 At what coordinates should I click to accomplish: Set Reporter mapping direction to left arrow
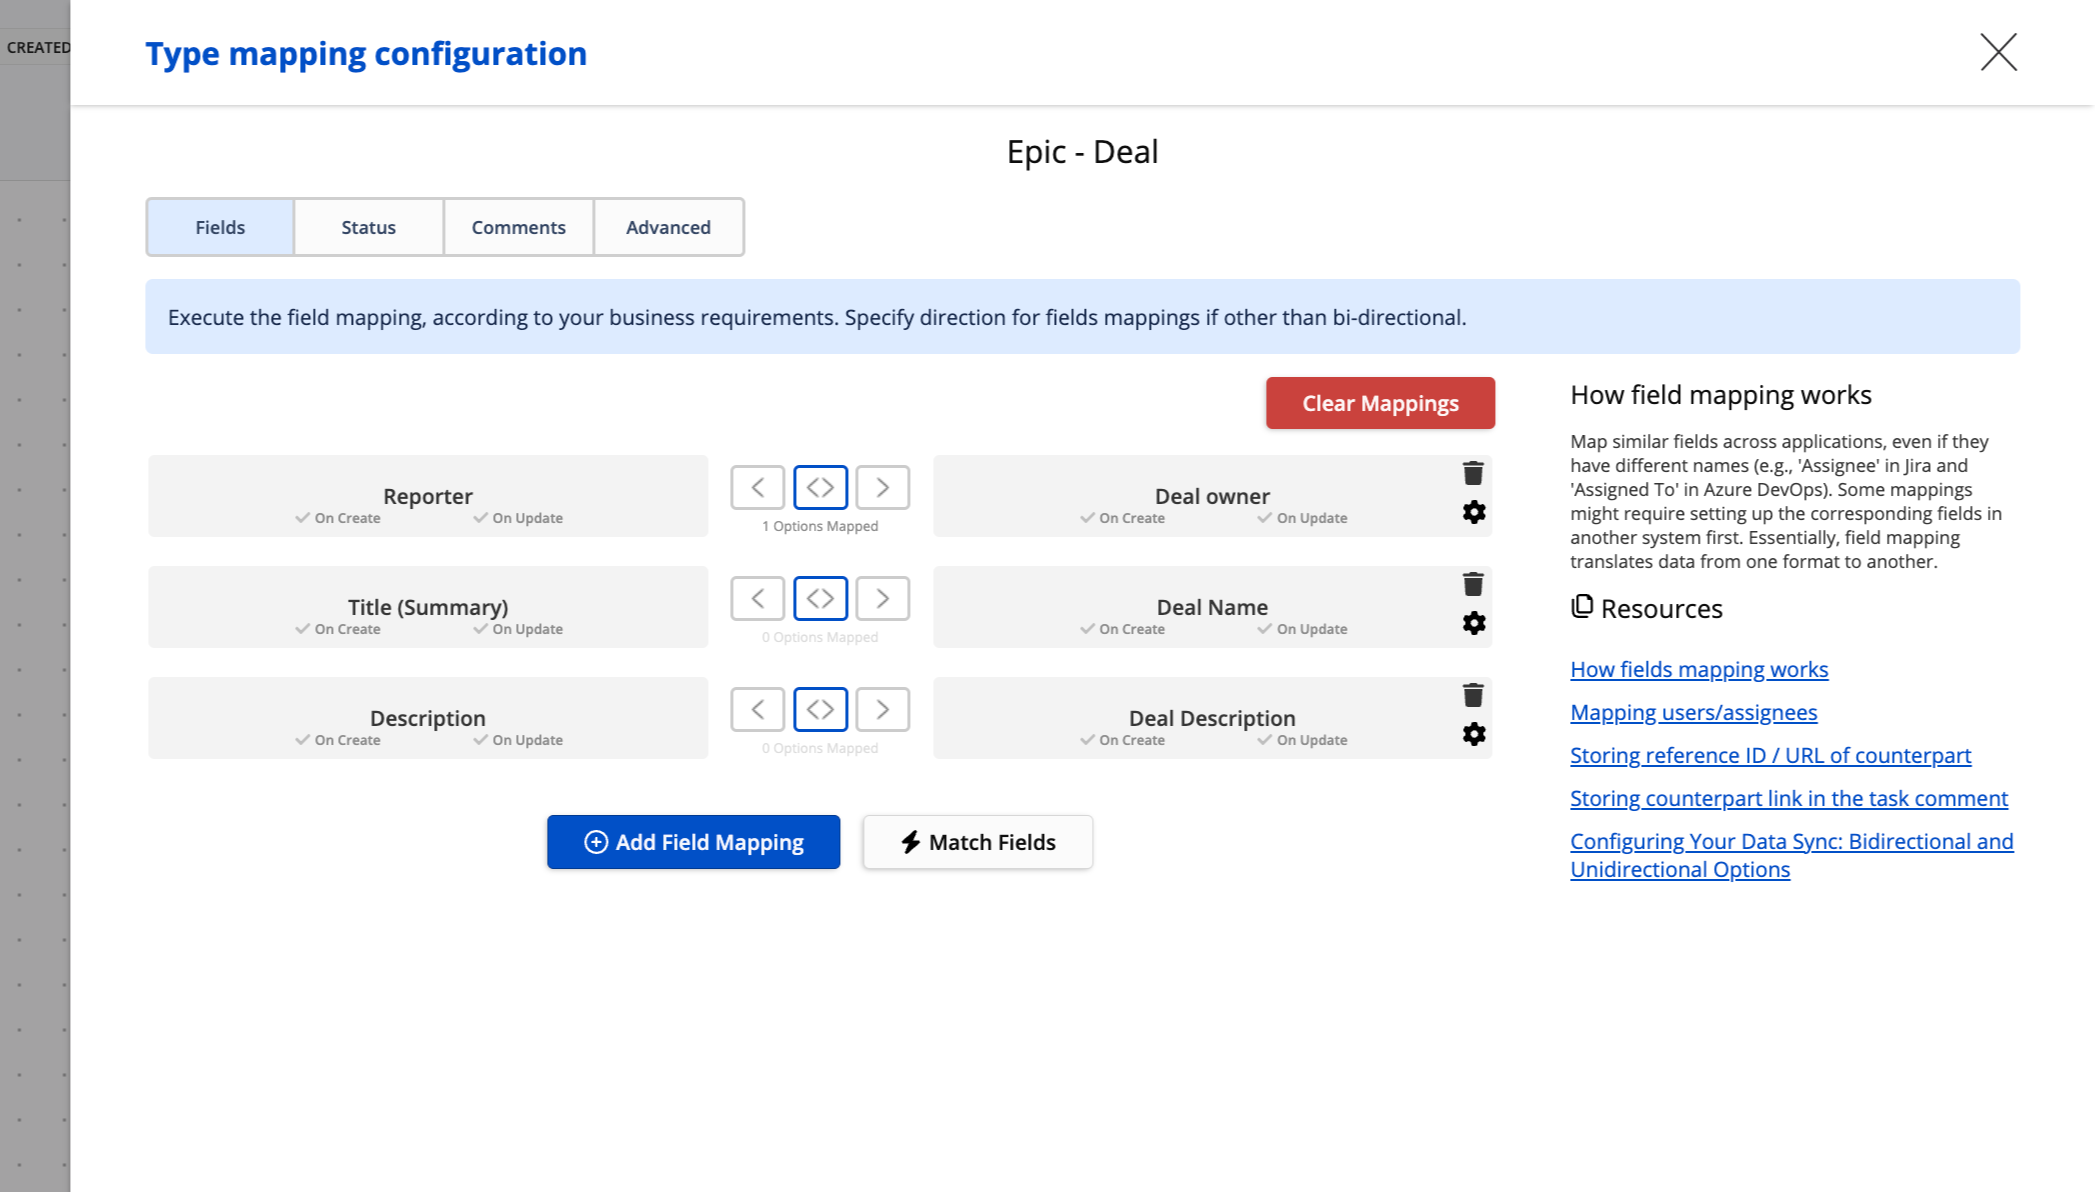click(757, 488)
